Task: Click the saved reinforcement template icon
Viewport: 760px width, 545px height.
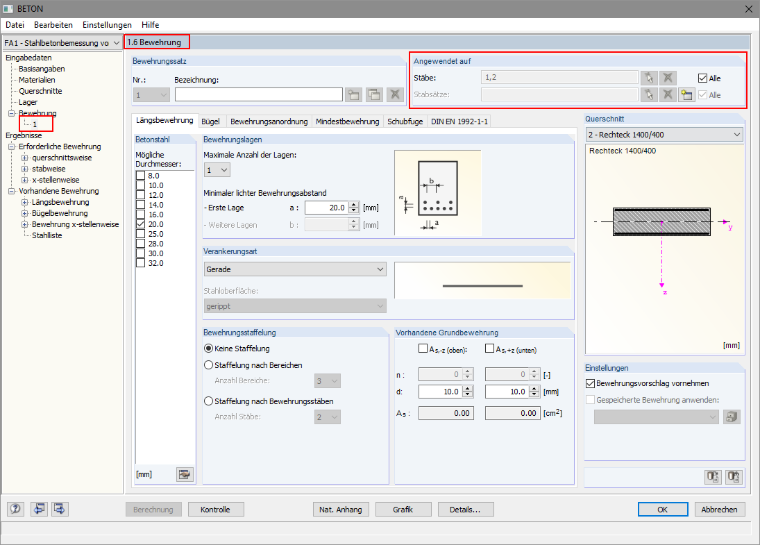Action: click(x=732, y=417)
